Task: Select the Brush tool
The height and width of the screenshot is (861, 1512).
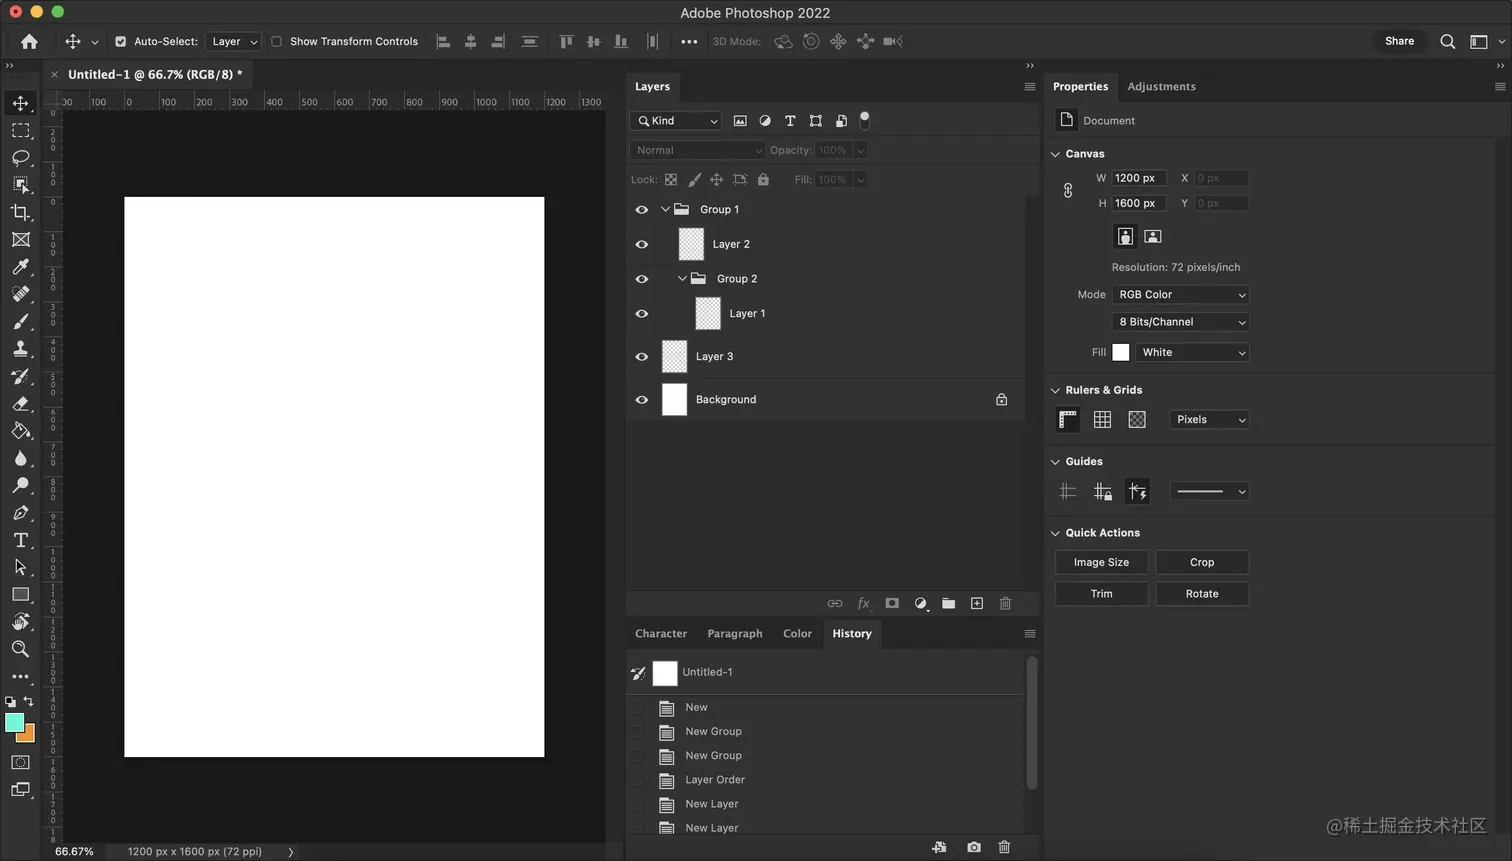Action: [x=20, y=321]
